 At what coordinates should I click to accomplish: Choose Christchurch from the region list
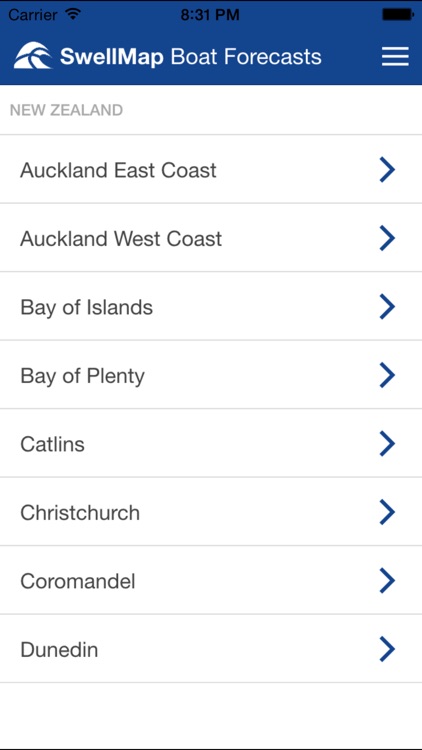click(x=211, y=512)
